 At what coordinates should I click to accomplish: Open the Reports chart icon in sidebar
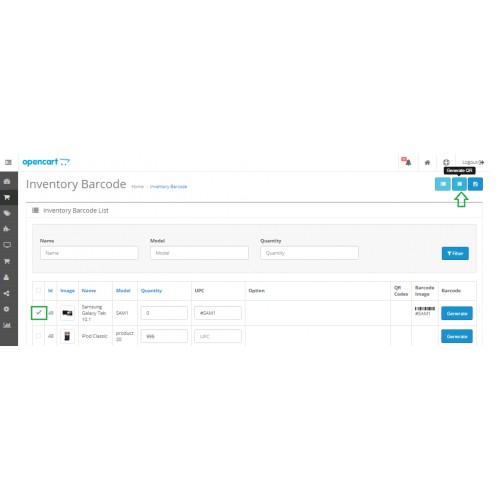point(7,325)
